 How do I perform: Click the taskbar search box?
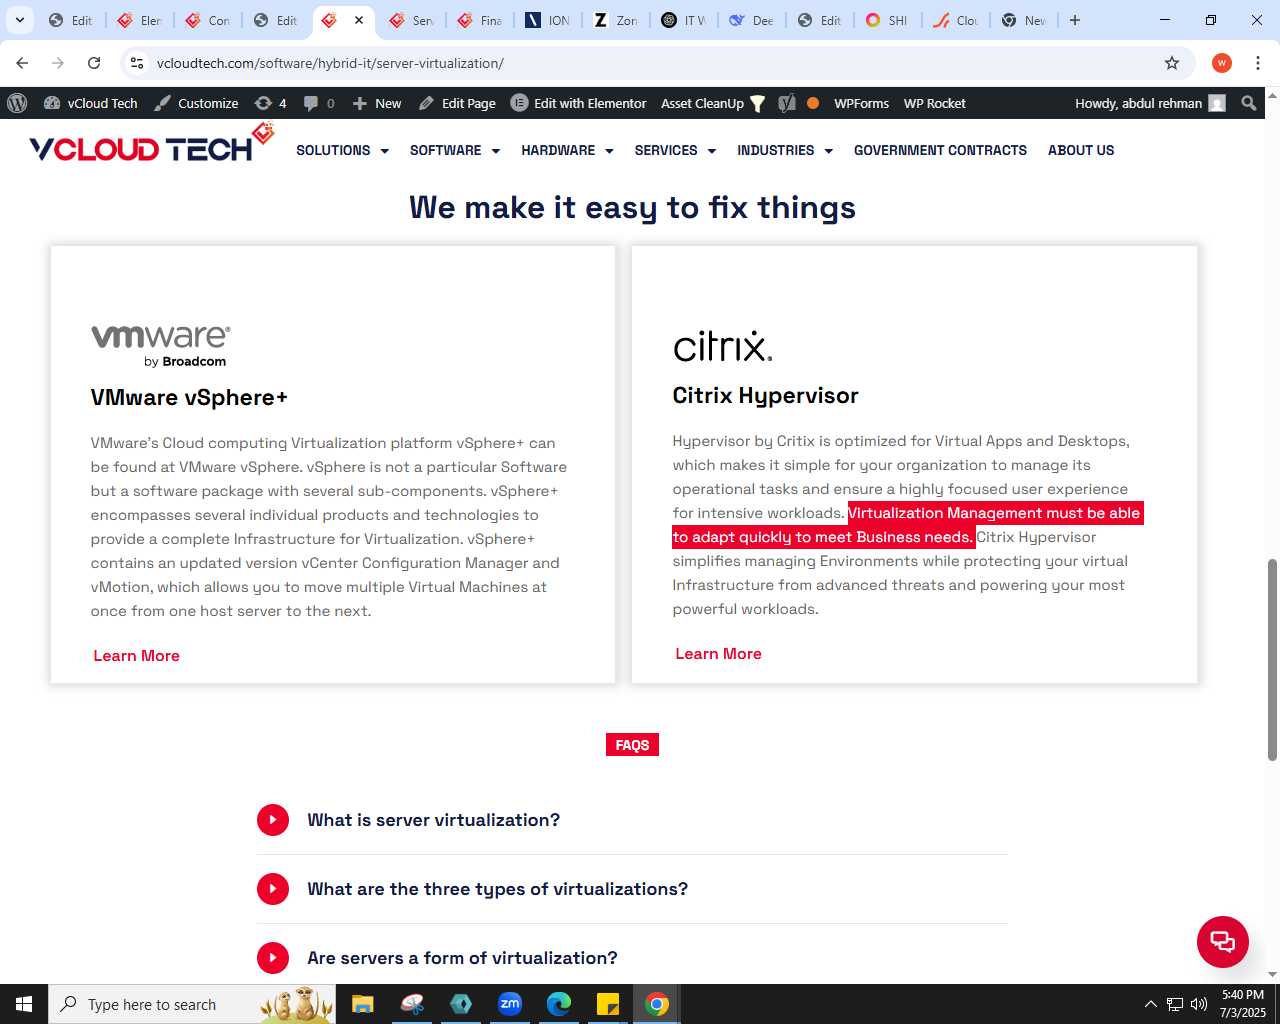tap(193, 1004)
